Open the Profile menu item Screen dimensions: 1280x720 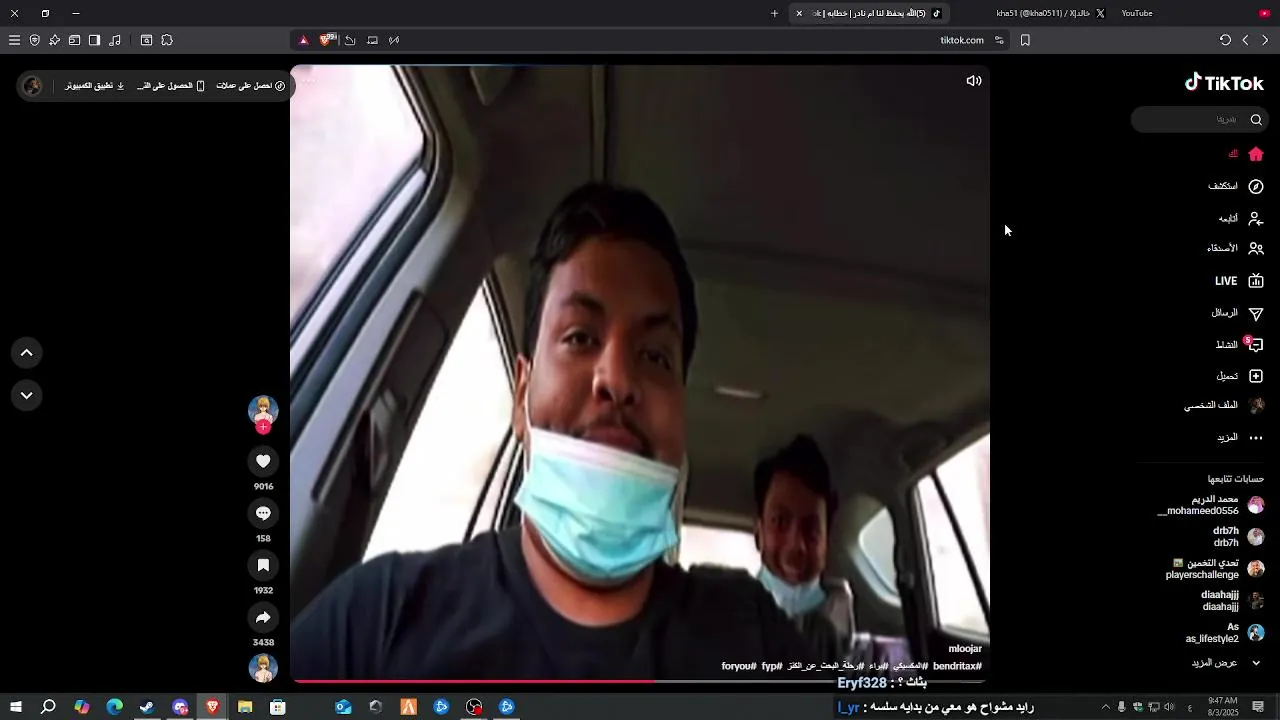[1224, 405]
